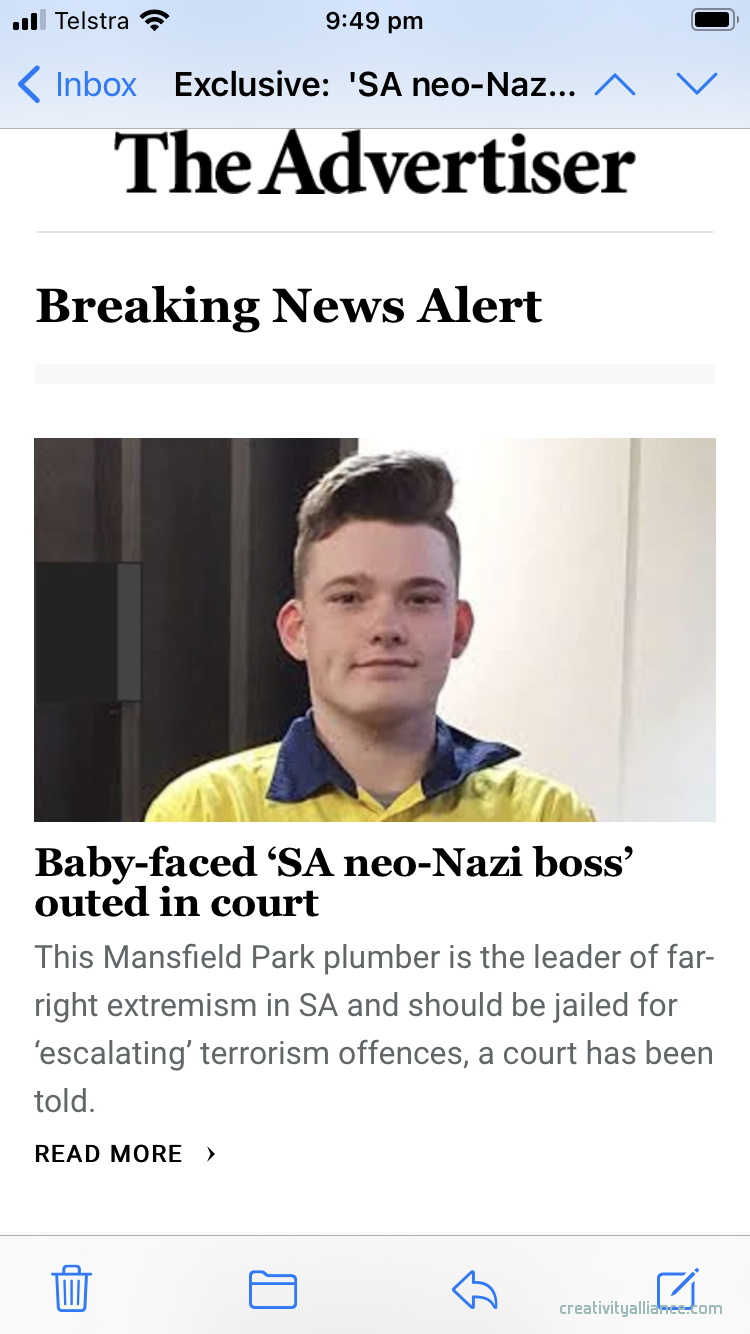Tap the chevron beside READ MORE
This screenshot has height=1334, width=750.
[x=211, y=1154]
